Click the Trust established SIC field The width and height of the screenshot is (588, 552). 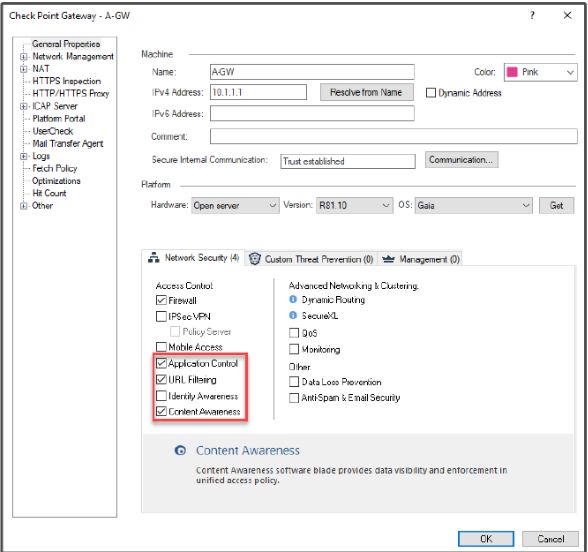348,161
